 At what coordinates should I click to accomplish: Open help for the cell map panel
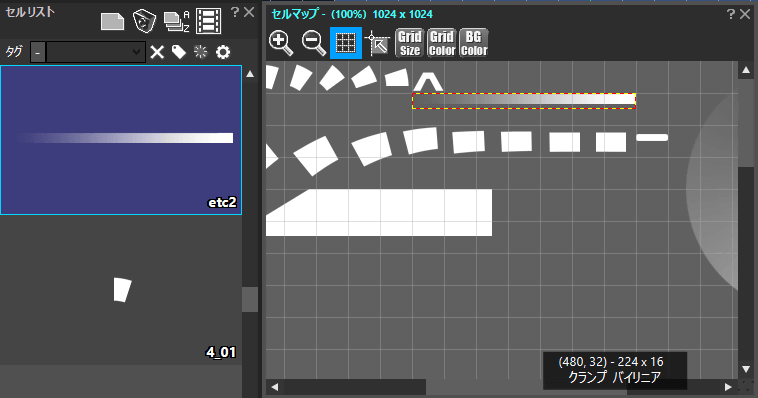(x=731, y=14)
